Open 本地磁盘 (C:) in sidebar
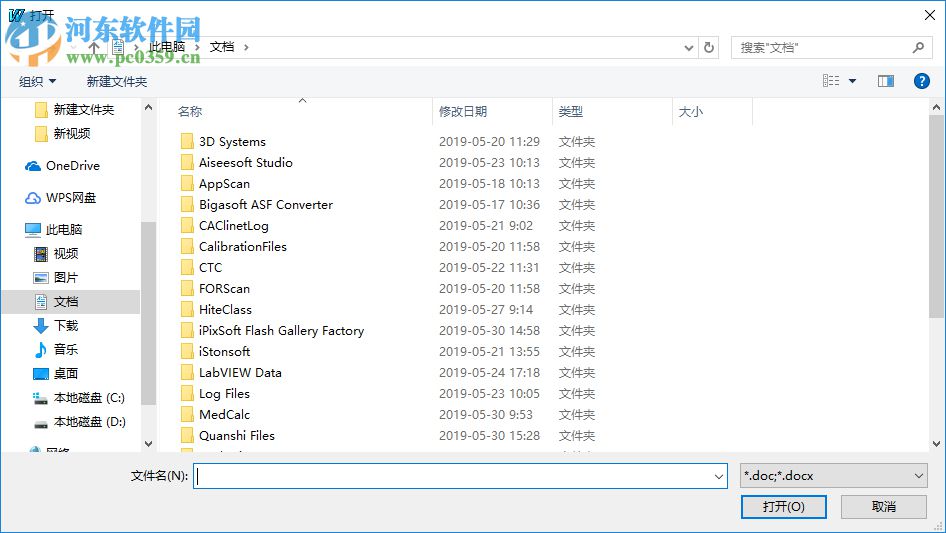The height and width of the screenshot is (533, 946). pos(78,398)
